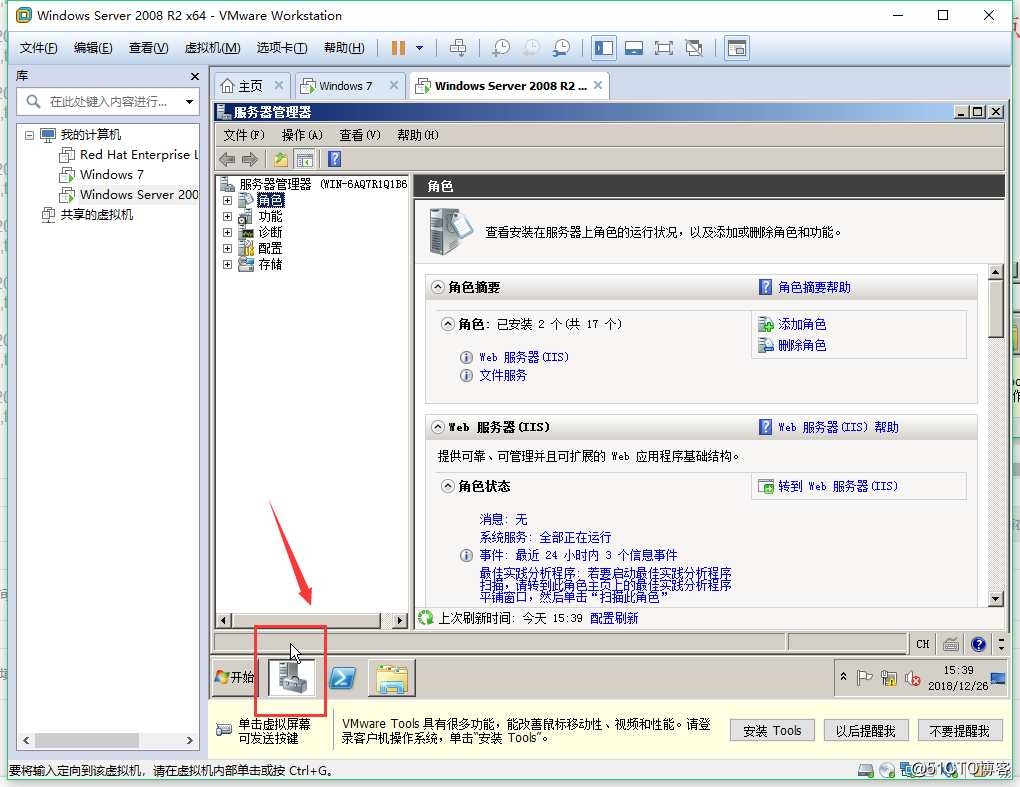Launch PowerShell from guest taskbar
The image size is (1020, 787).
coord(342,678)
